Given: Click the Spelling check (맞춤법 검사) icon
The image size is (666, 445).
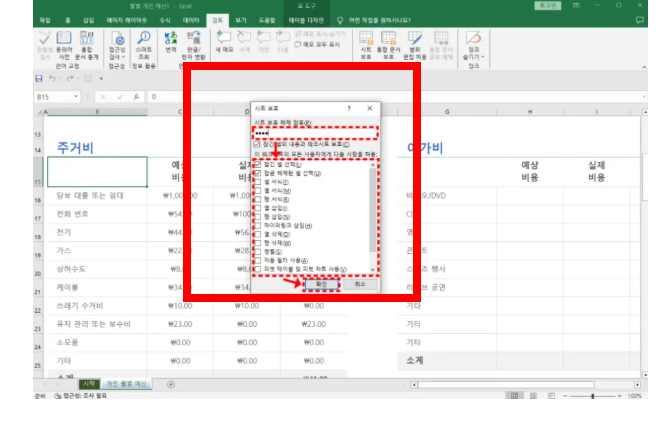Looking at the screenshot, I should (44, 45).
